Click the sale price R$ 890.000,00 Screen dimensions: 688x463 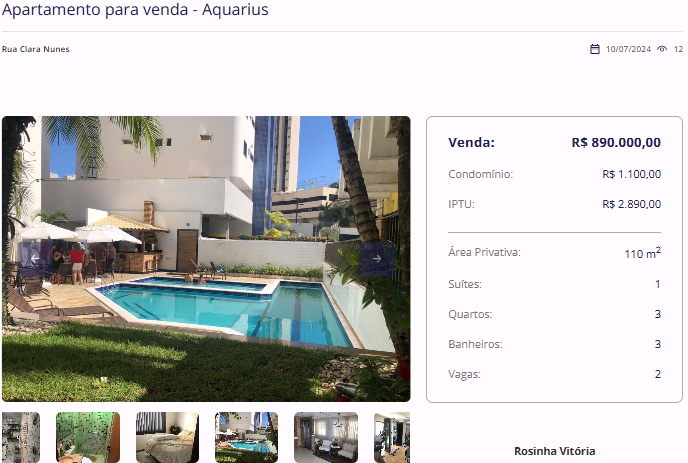coord(616,143)
